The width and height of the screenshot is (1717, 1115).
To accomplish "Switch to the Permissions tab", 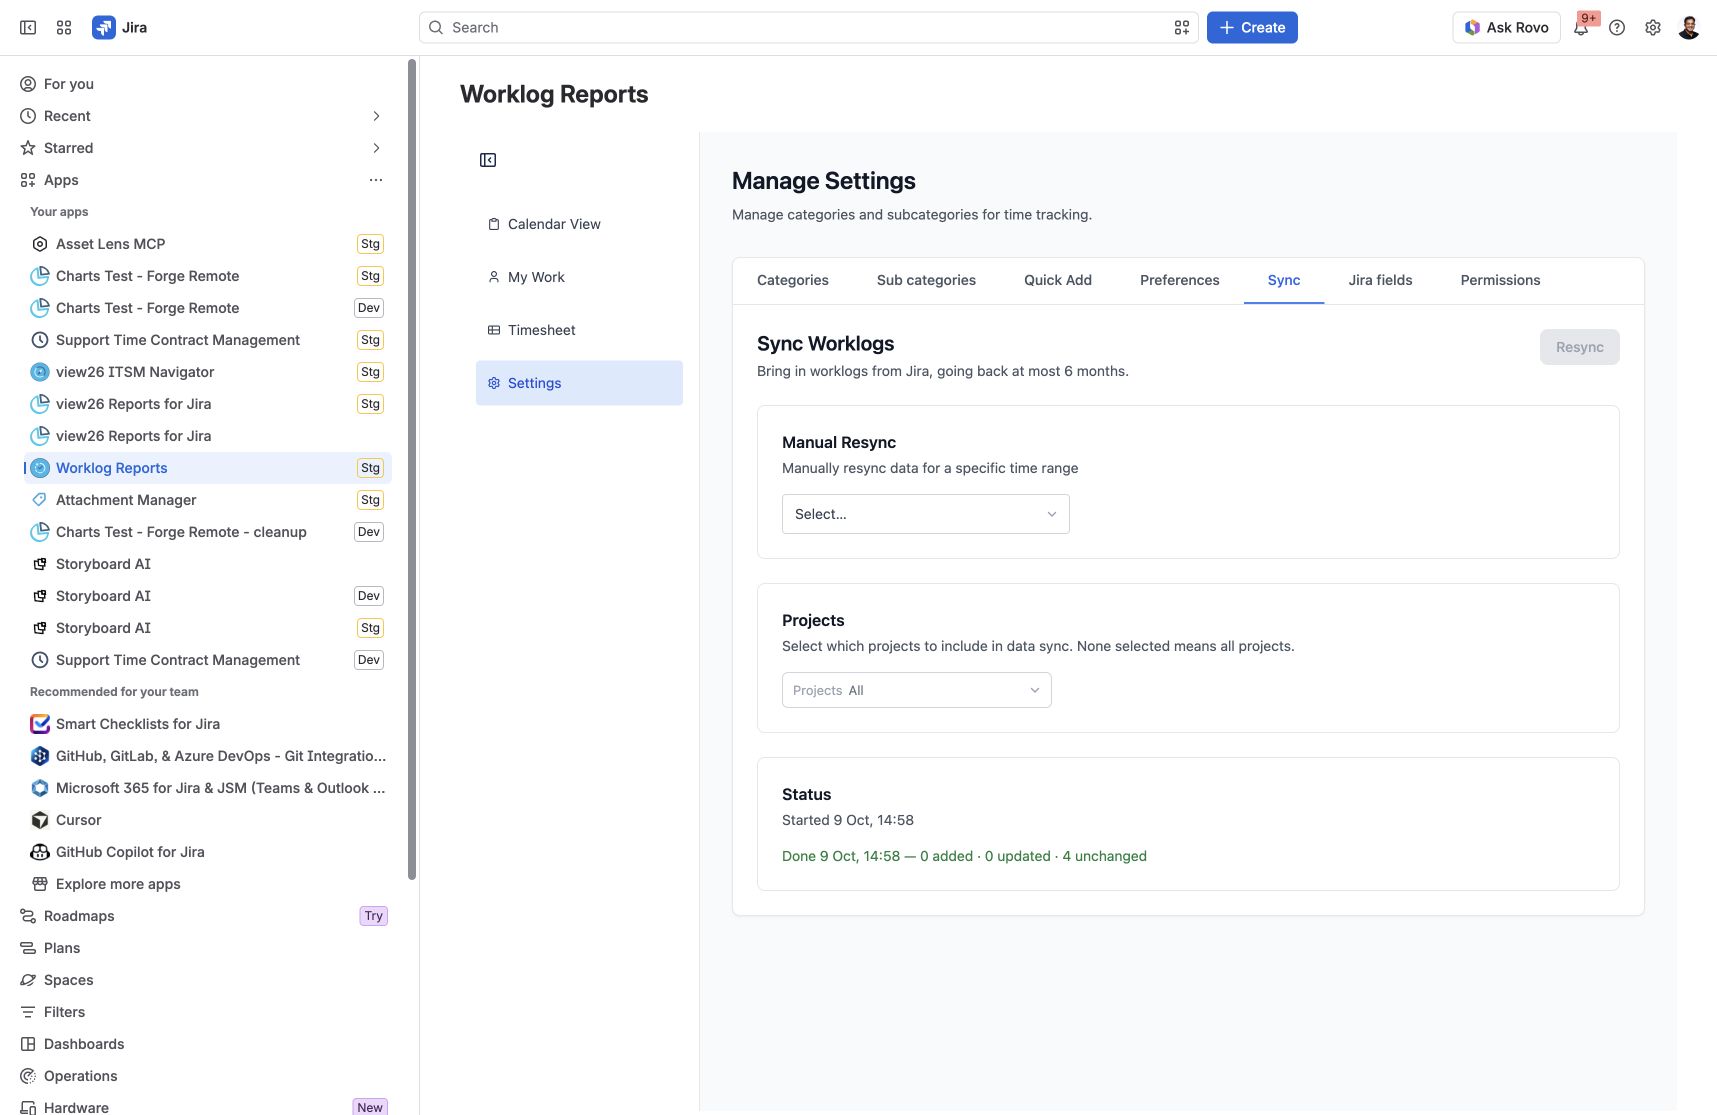I will [x=1500, y=280].
